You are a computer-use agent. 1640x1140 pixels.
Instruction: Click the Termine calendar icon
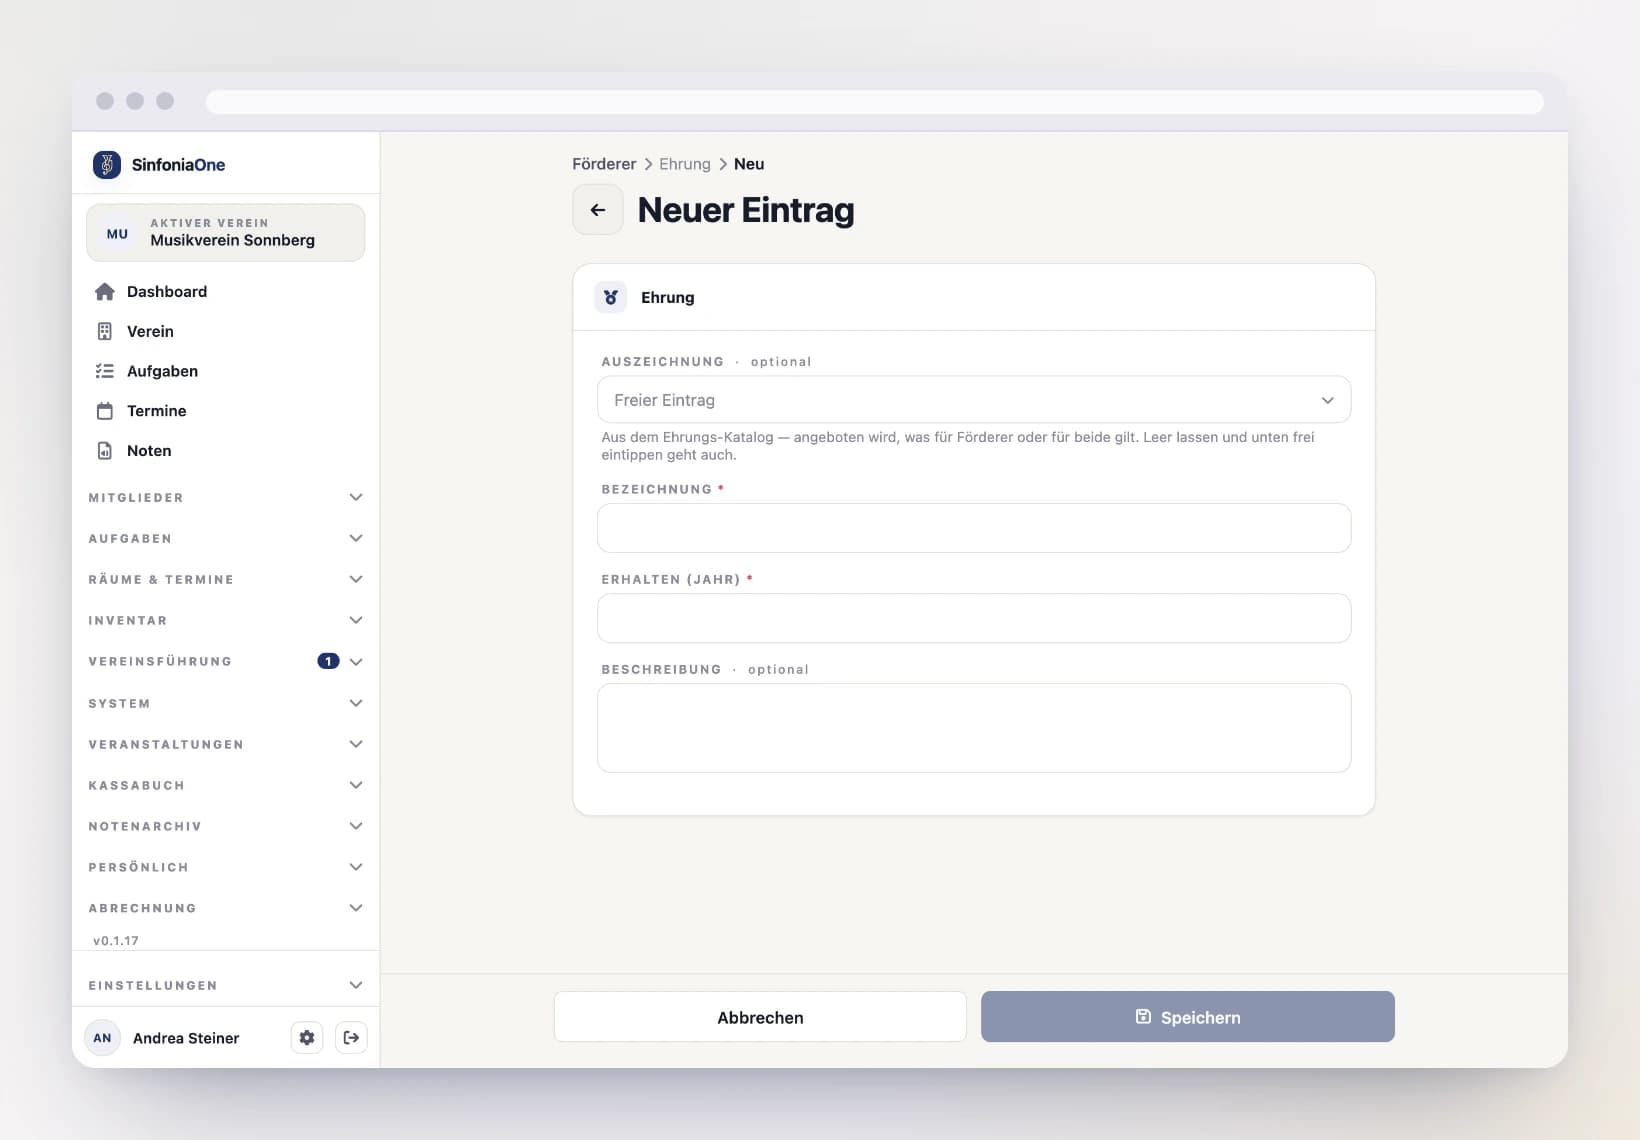[x=104, y=411]
